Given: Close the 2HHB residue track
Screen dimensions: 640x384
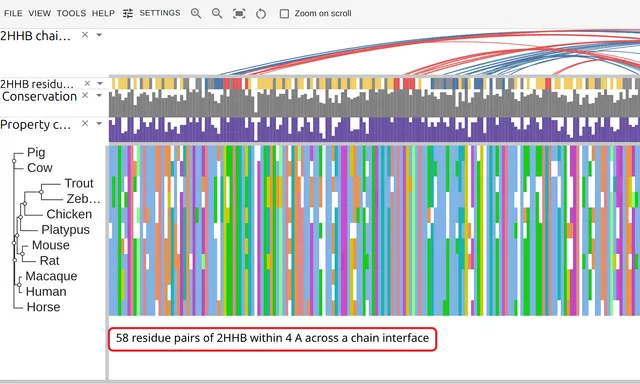Looking at the screenshot, I should [x=87, y=83].
